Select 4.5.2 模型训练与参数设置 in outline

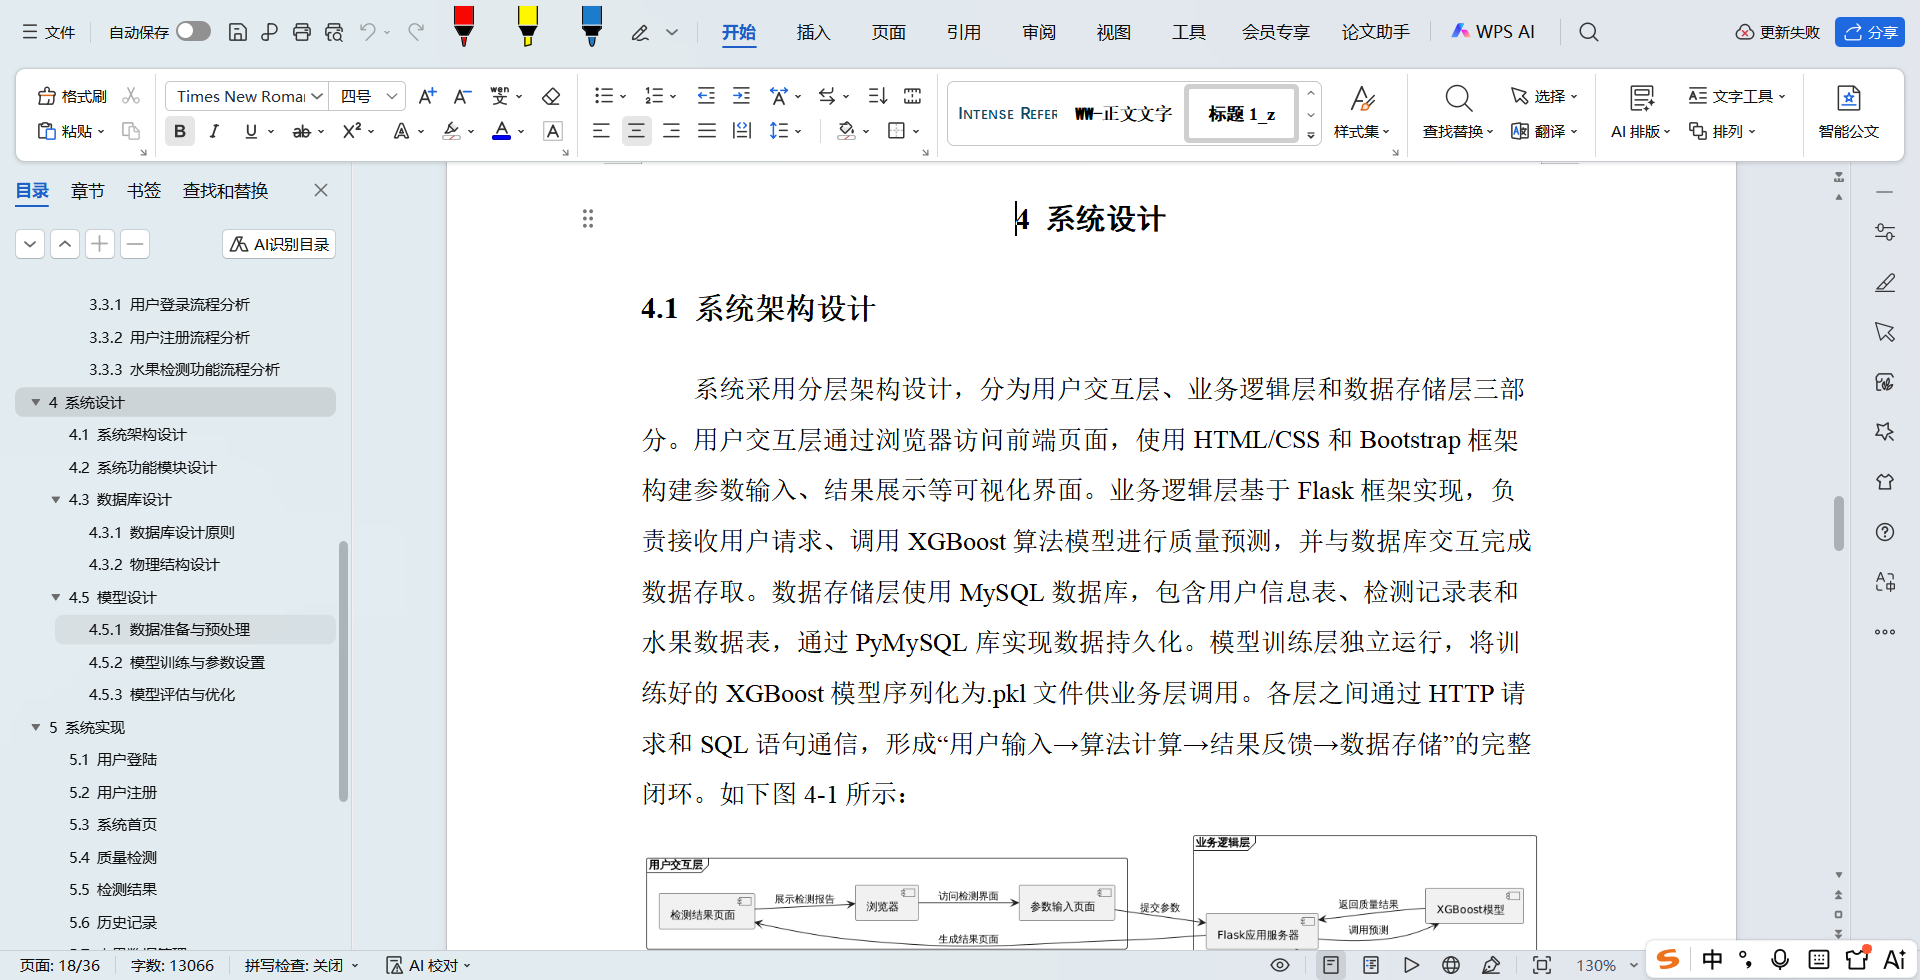176,662
